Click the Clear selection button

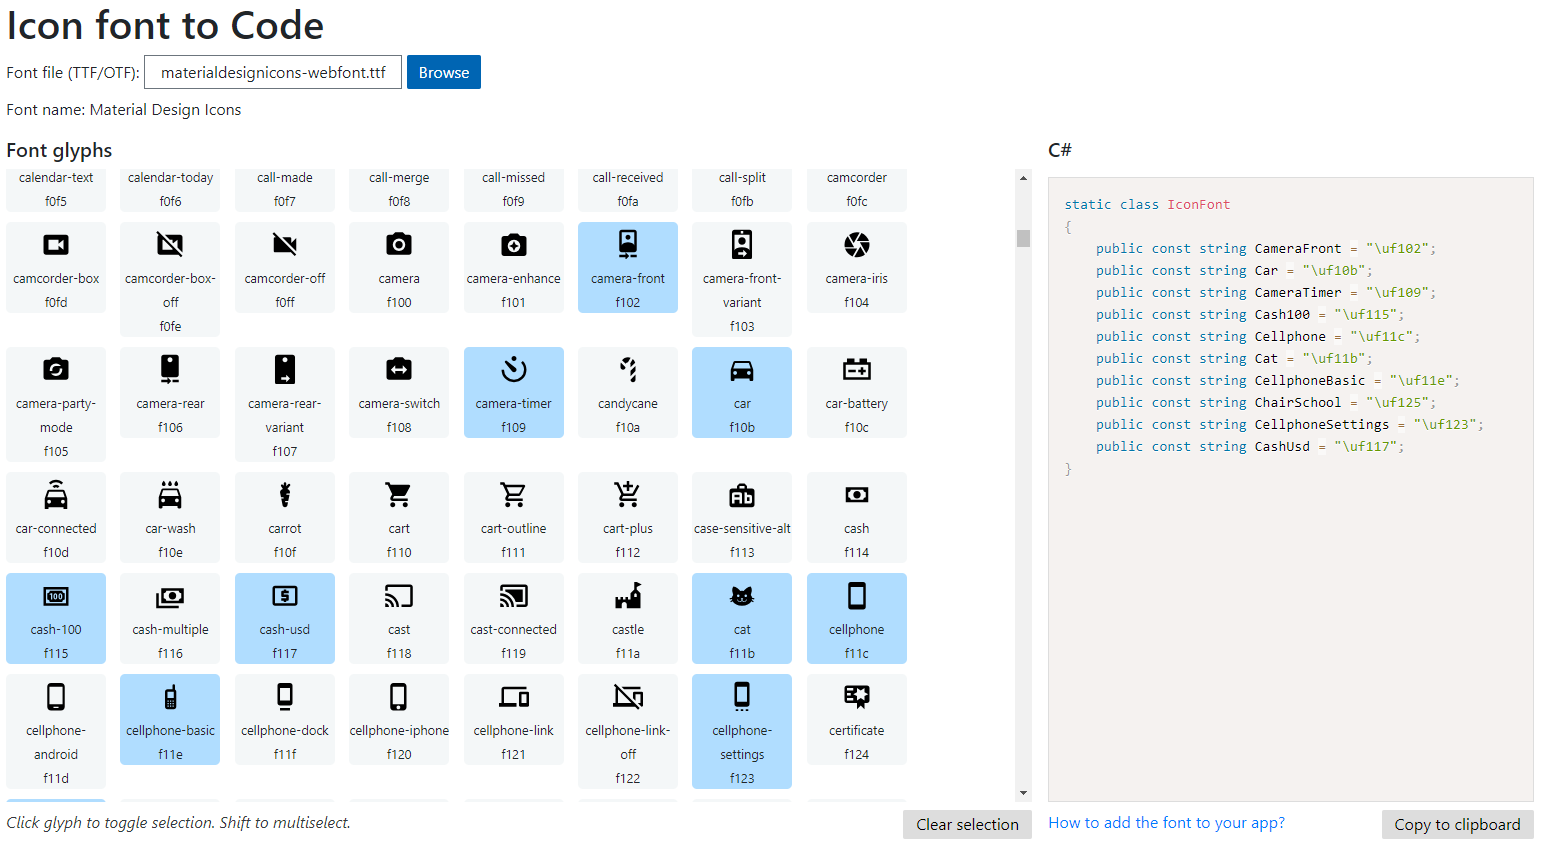coord(966,824)
